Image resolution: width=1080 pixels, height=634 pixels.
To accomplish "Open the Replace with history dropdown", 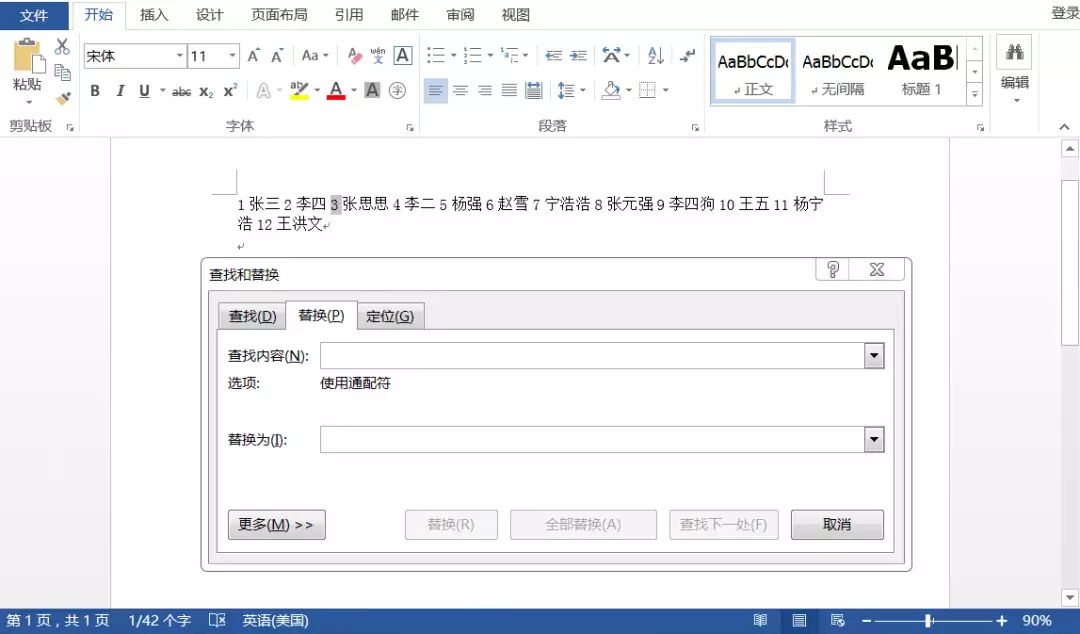I will [x=874, y=440].
